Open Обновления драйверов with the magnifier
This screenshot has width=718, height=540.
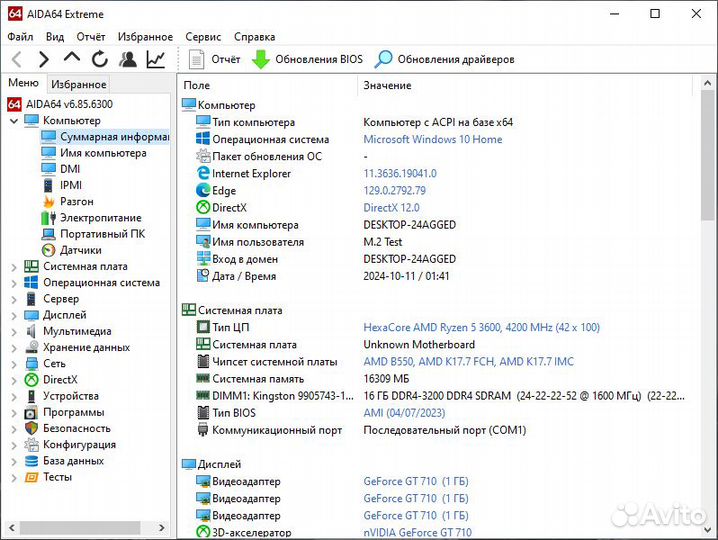point(445,60)
